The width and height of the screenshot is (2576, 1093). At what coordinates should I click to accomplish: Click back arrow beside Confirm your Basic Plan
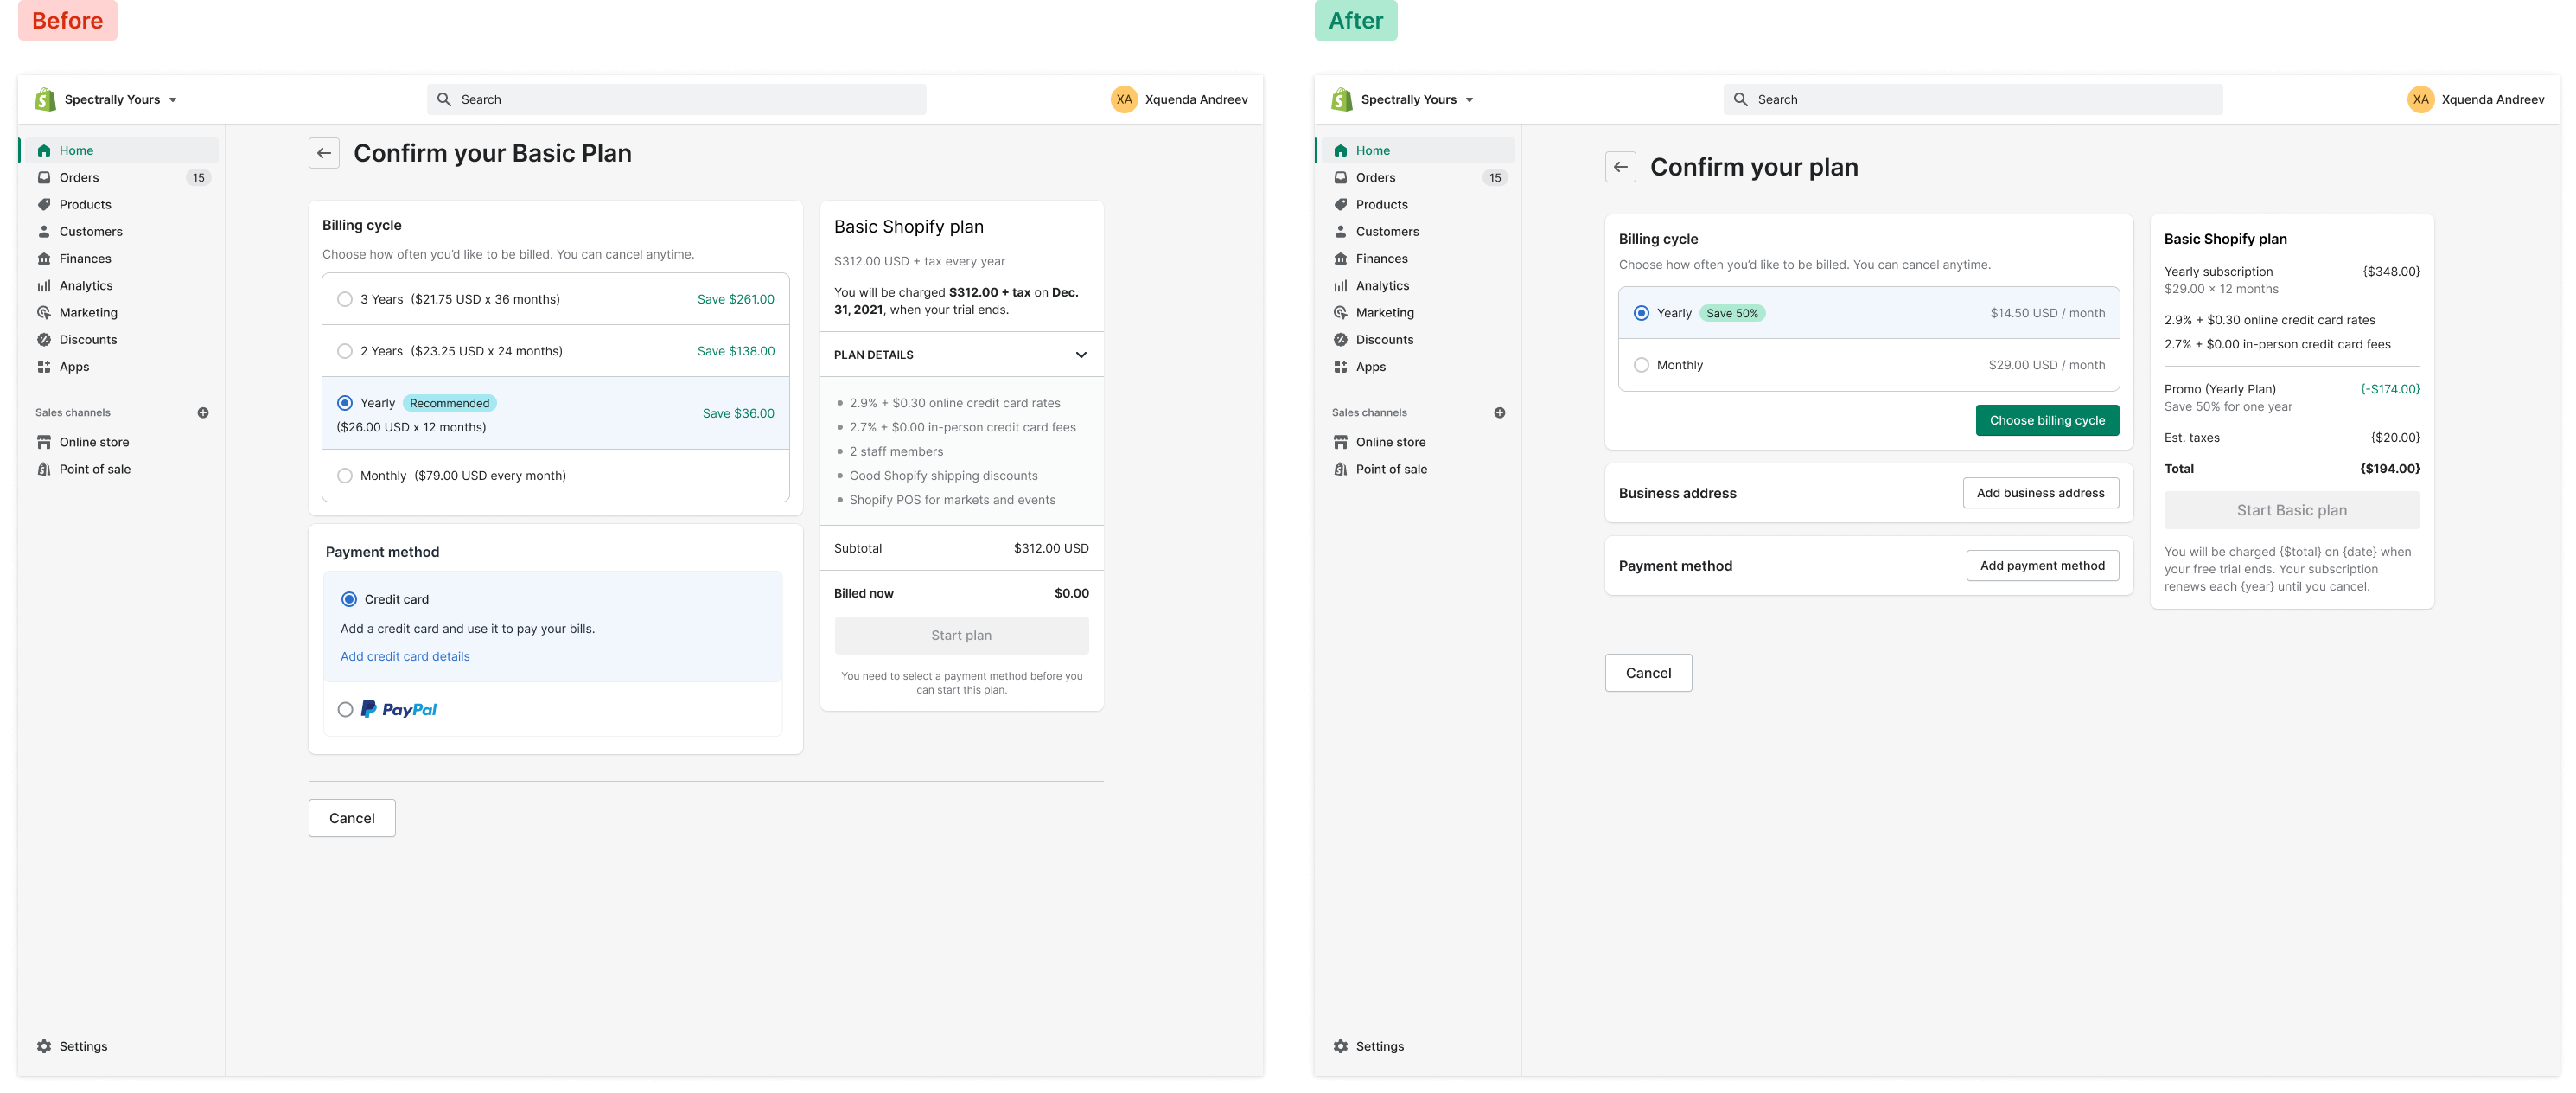[323, 153]
